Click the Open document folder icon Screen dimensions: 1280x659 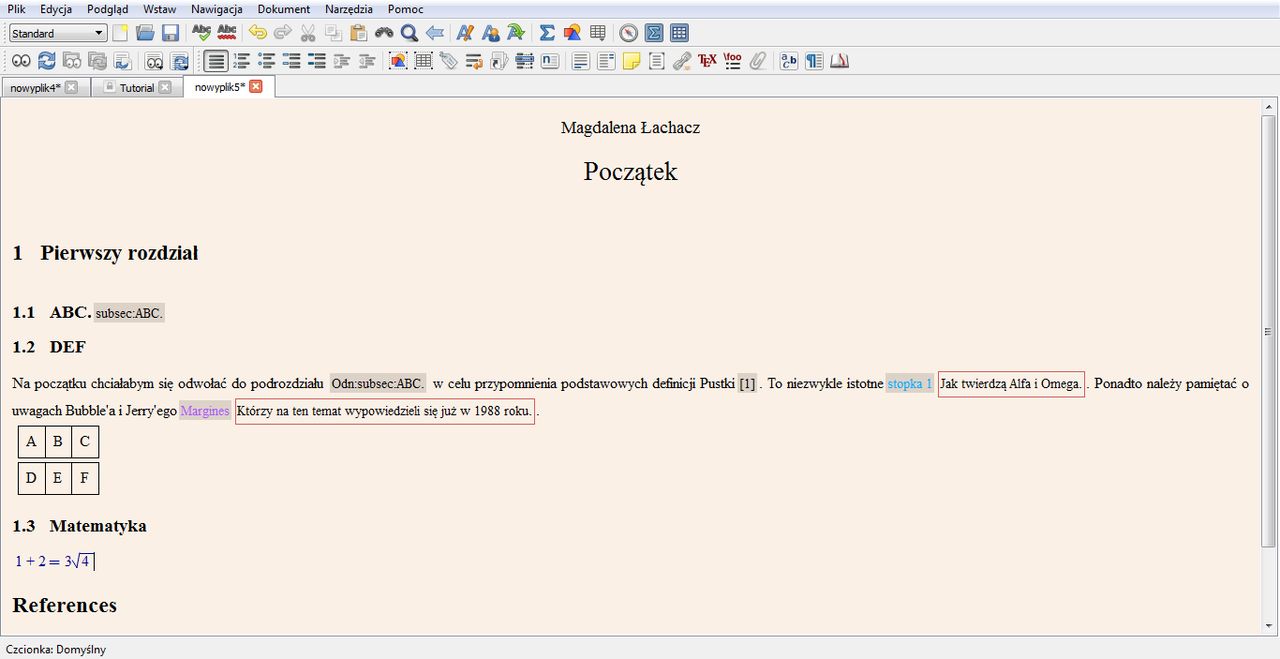[x=145, y=33]
